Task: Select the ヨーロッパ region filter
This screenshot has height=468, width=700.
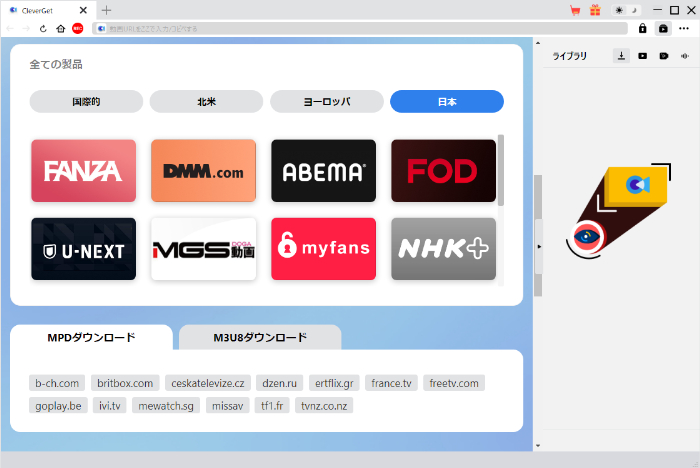Action: [327, 101]
